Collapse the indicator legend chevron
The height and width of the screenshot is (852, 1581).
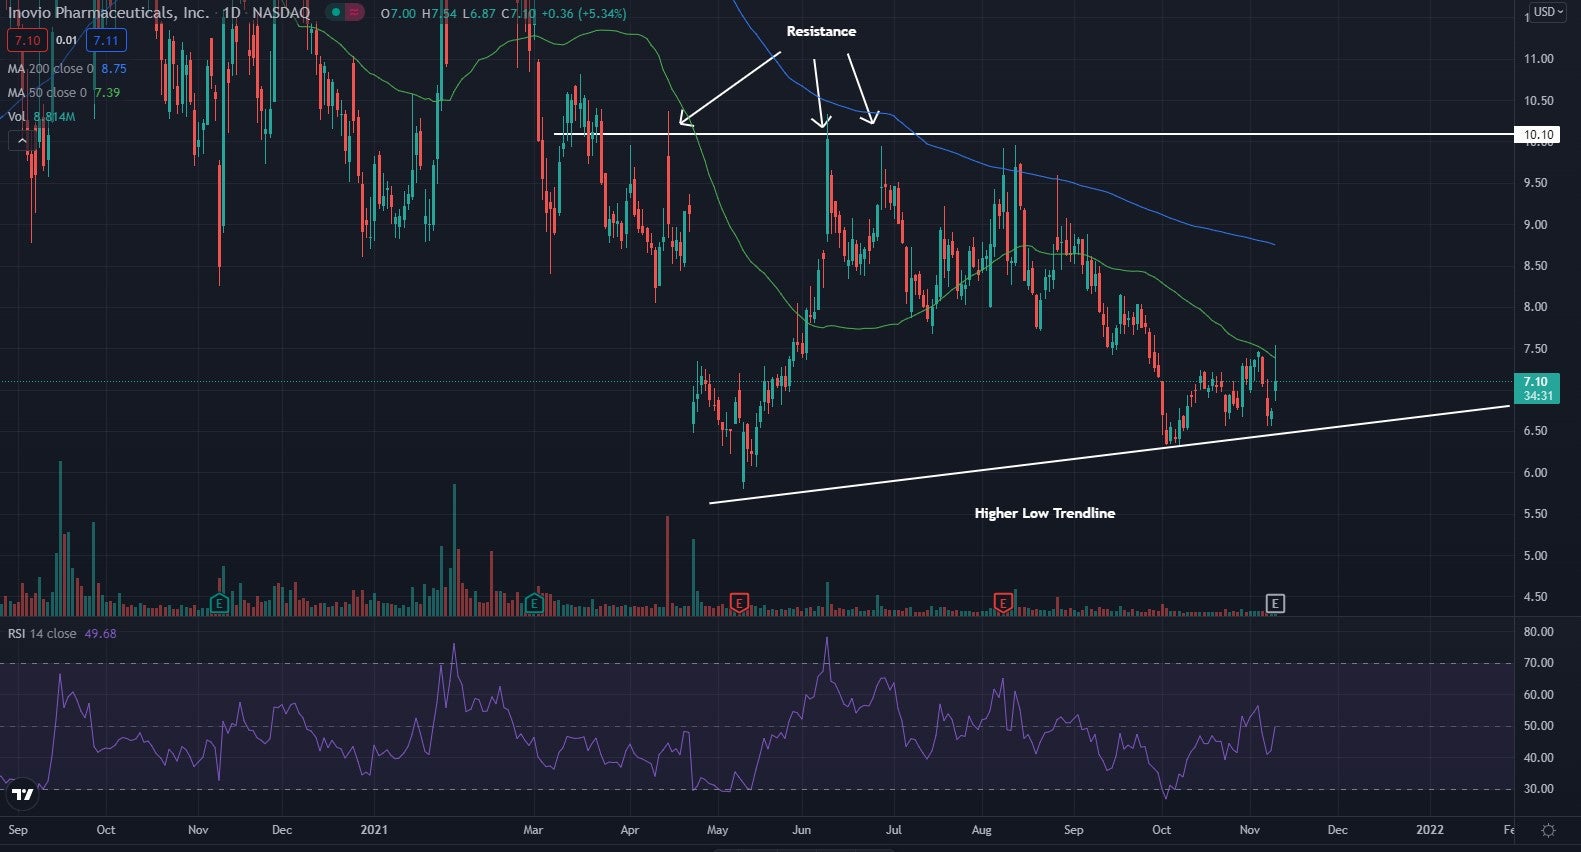pos(20,141)
